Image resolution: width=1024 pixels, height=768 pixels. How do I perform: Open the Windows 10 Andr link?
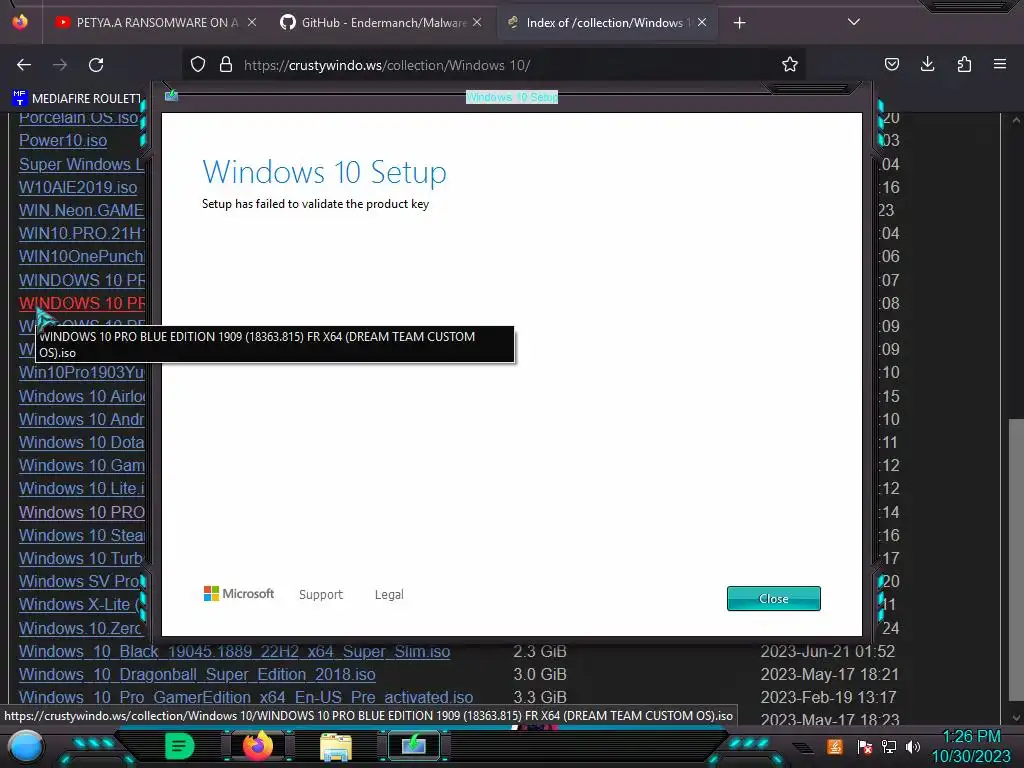(x=82, y=419)
